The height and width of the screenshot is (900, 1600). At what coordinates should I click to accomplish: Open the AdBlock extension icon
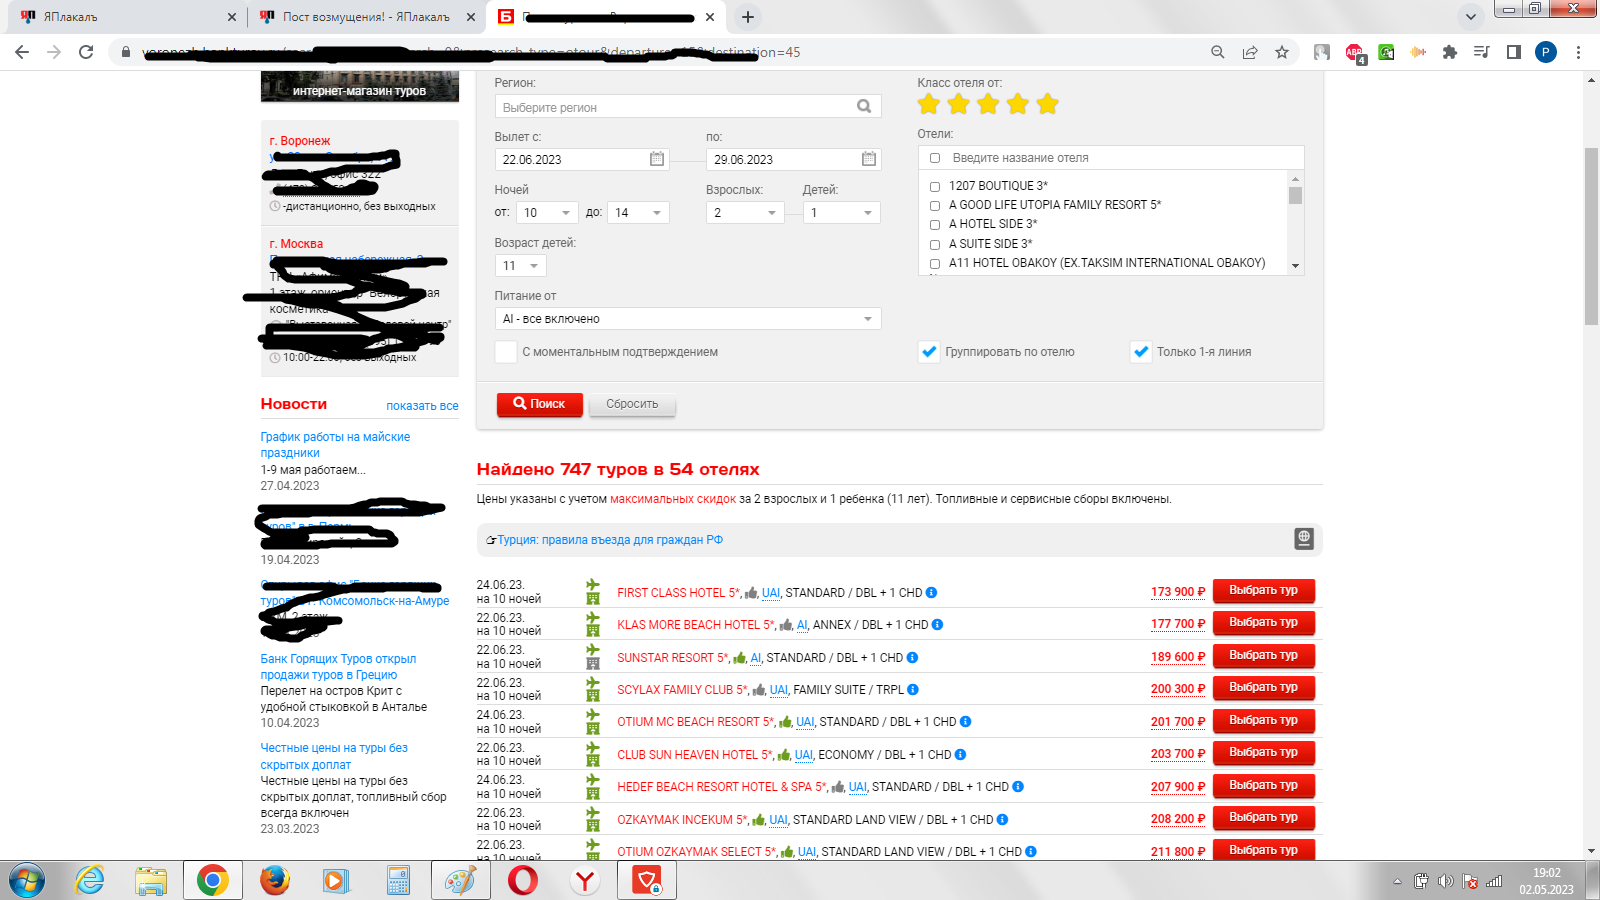1354,53
